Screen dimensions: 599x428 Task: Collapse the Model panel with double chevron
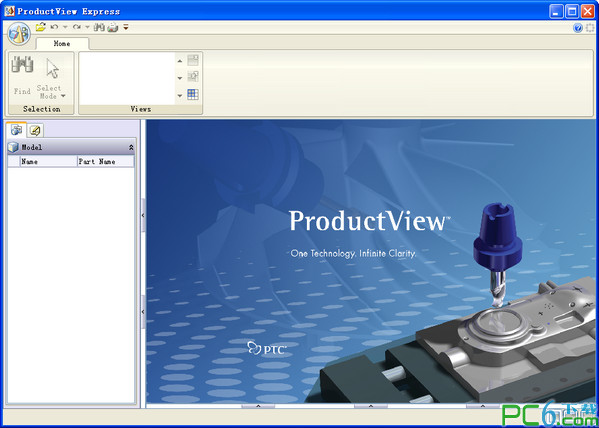(x=131, y=147)
